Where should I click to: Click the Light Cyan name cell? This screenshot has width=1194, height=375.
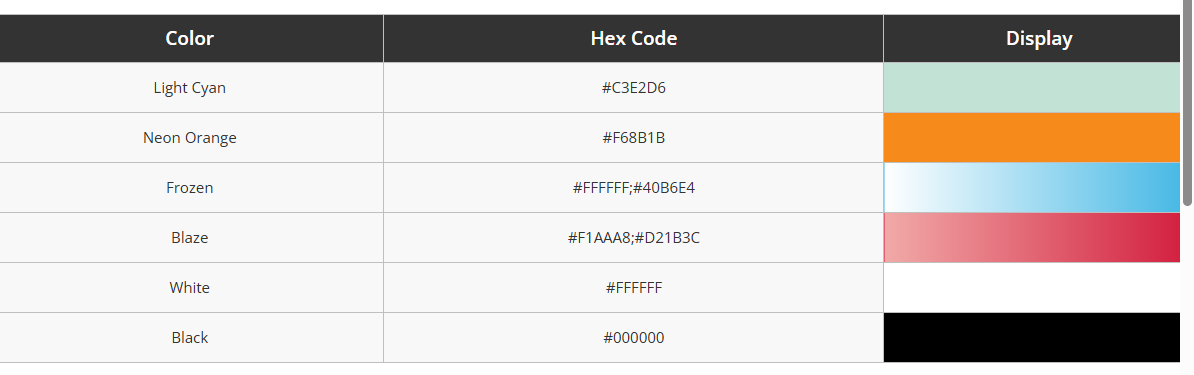pyautogui.click(x=190, y=88)
